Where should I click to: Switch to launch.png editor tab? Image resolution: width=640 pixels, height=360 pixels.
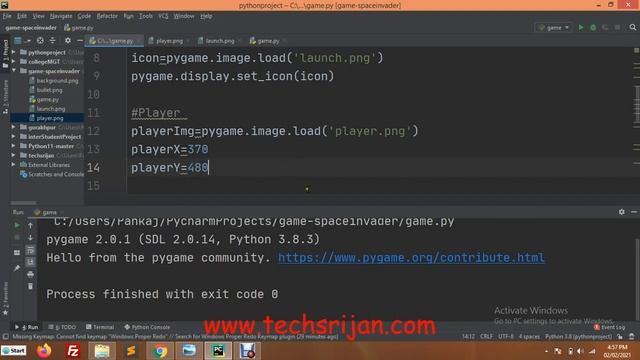coord(220,41)
